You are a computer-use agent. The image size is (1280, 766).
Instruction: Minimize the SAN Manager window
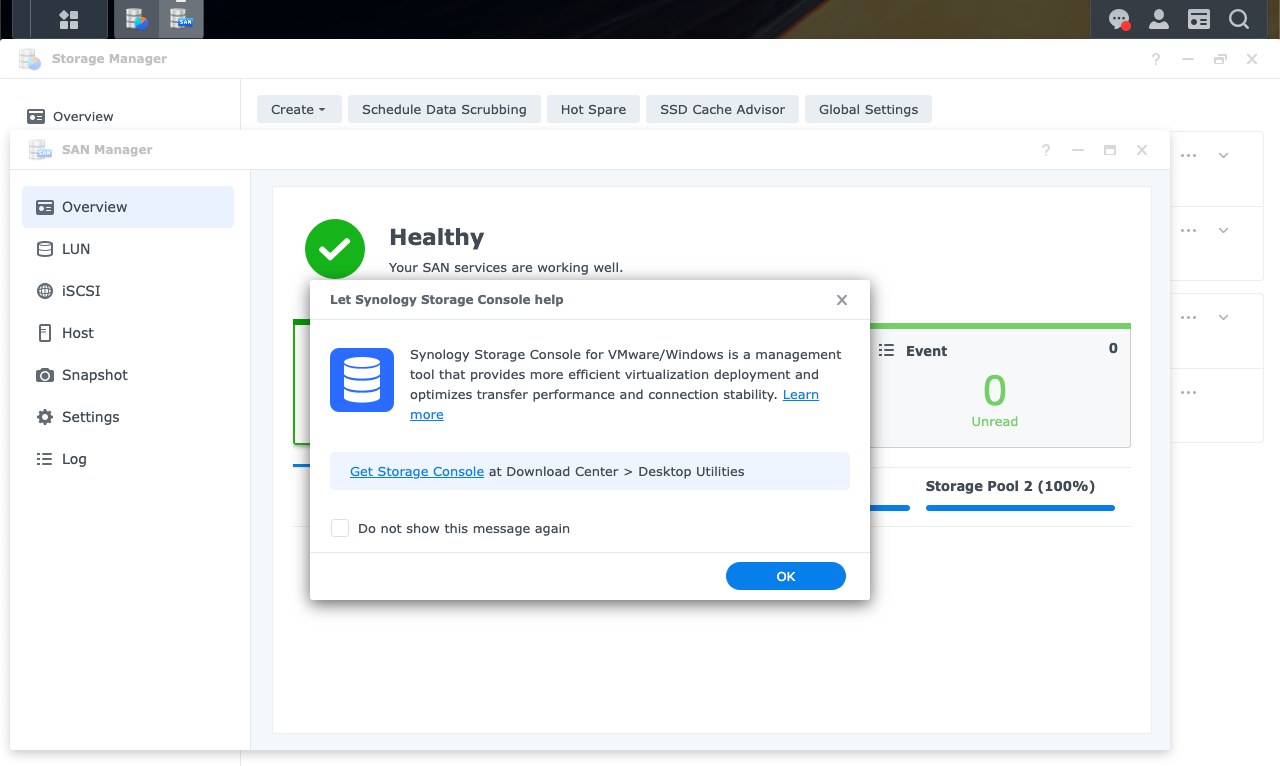coord(1078,150)
